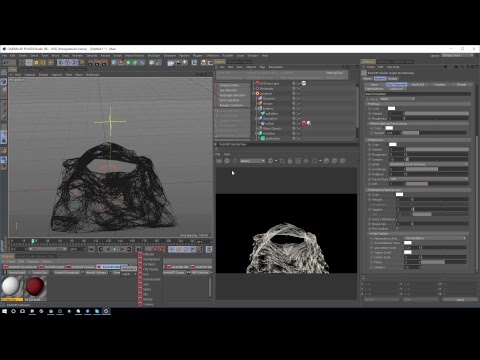Choose Incandescent from the materials popup

pos(149,279)
